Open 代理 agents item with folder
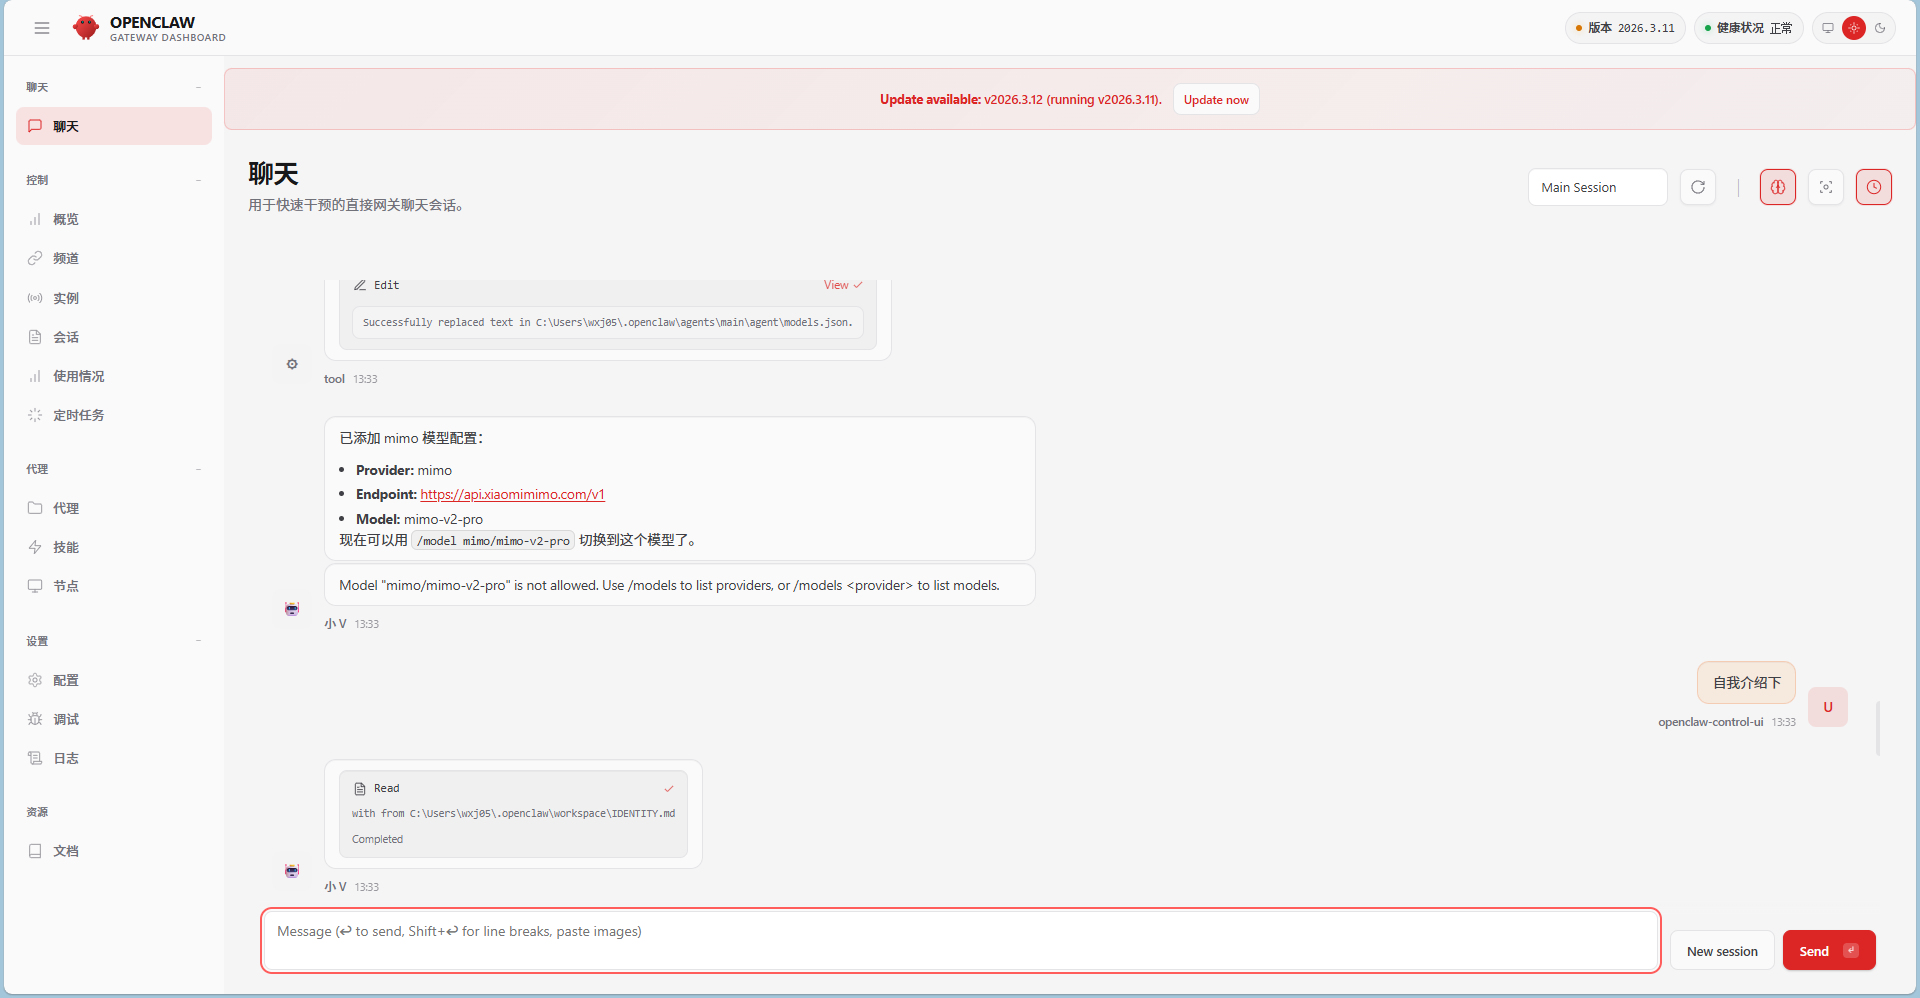The width and height of the screenshot is (1920, 998). [114, 508]
